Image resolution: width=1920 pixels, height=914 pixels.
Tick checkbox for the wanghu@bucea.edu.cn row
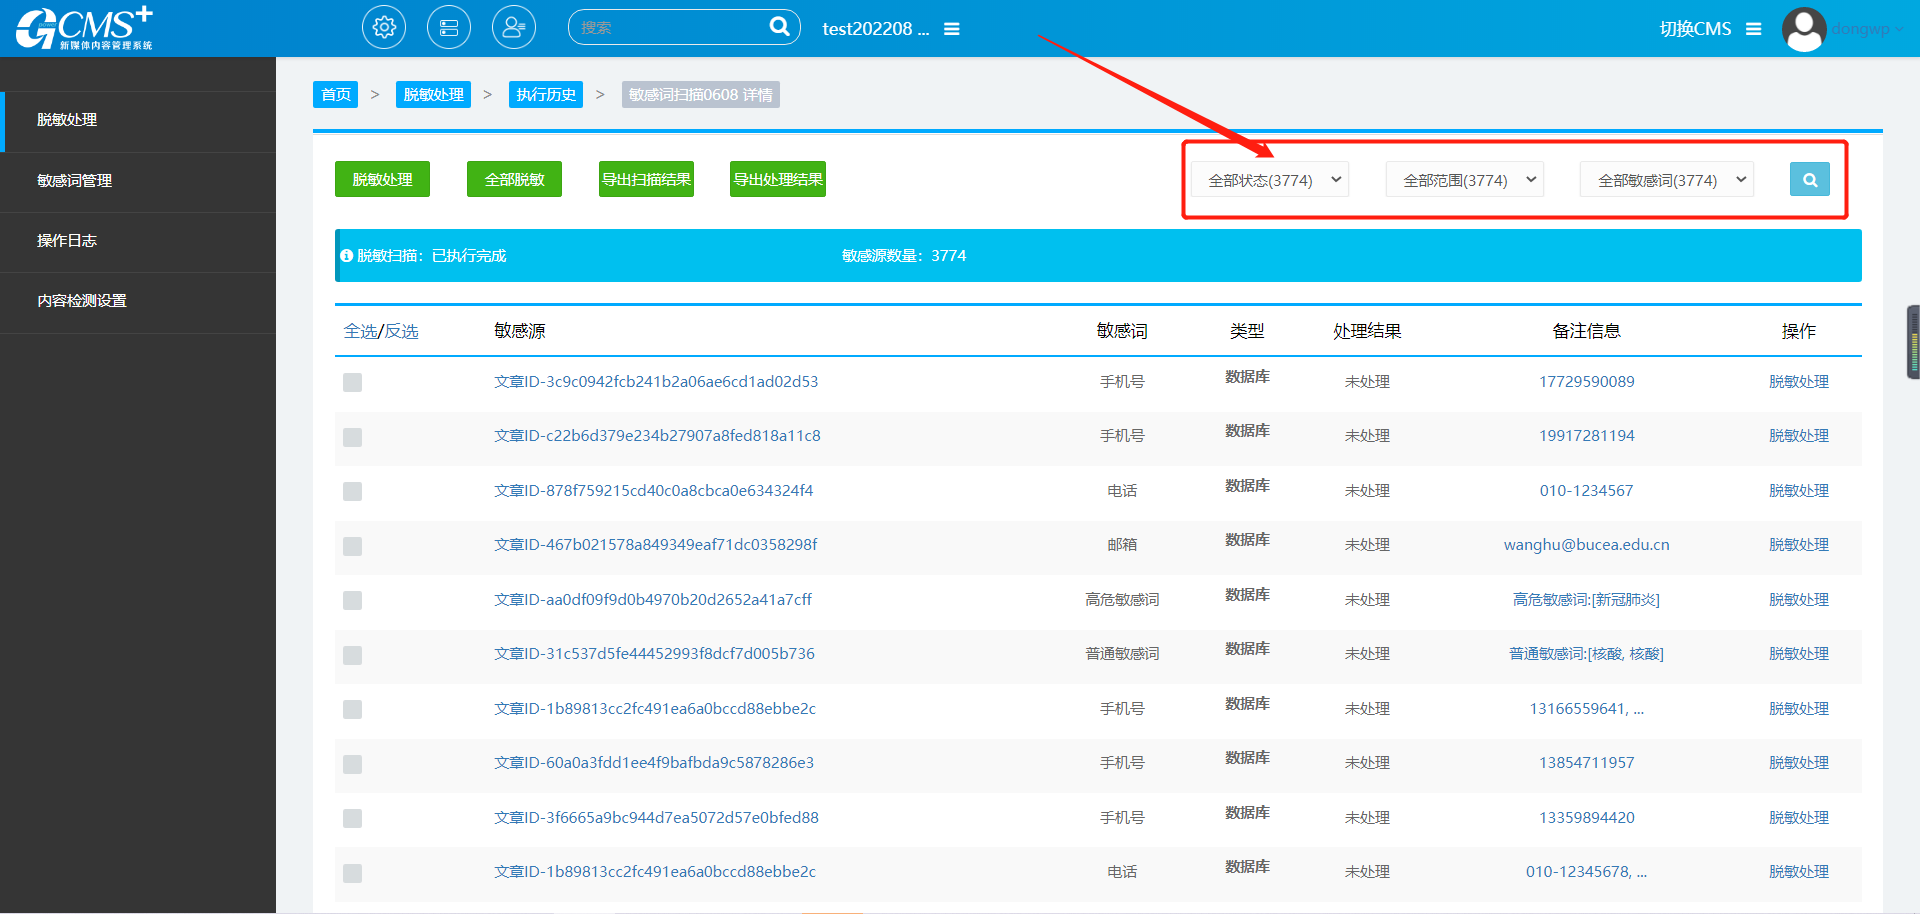tap(352, 546)
